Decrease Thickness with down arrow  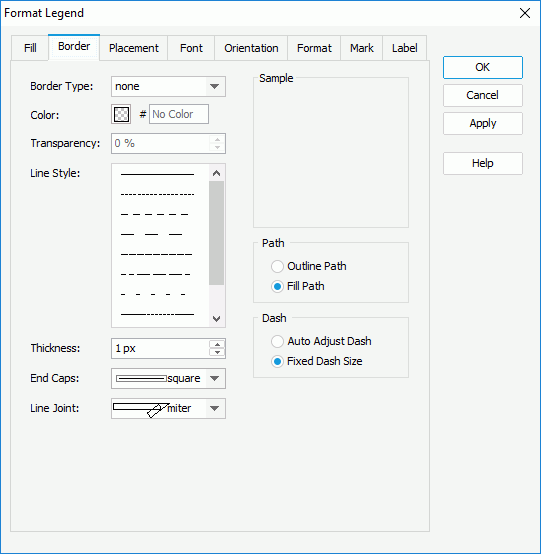click(x=217, y=352)
